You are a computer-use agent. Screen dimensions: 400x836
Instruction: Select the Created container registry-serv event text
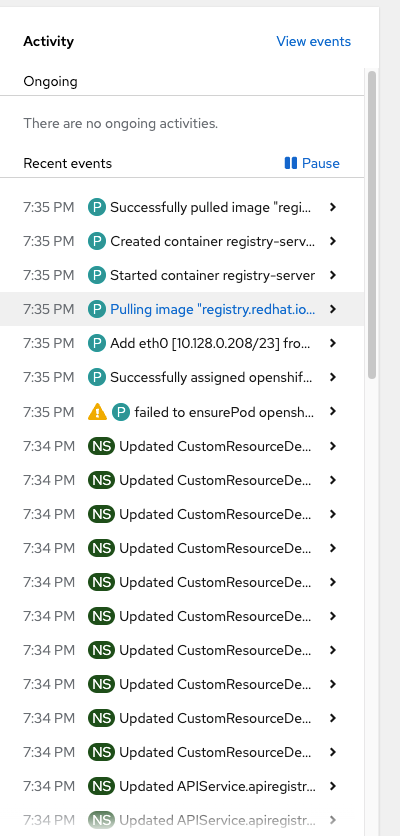tap(213, 241)
